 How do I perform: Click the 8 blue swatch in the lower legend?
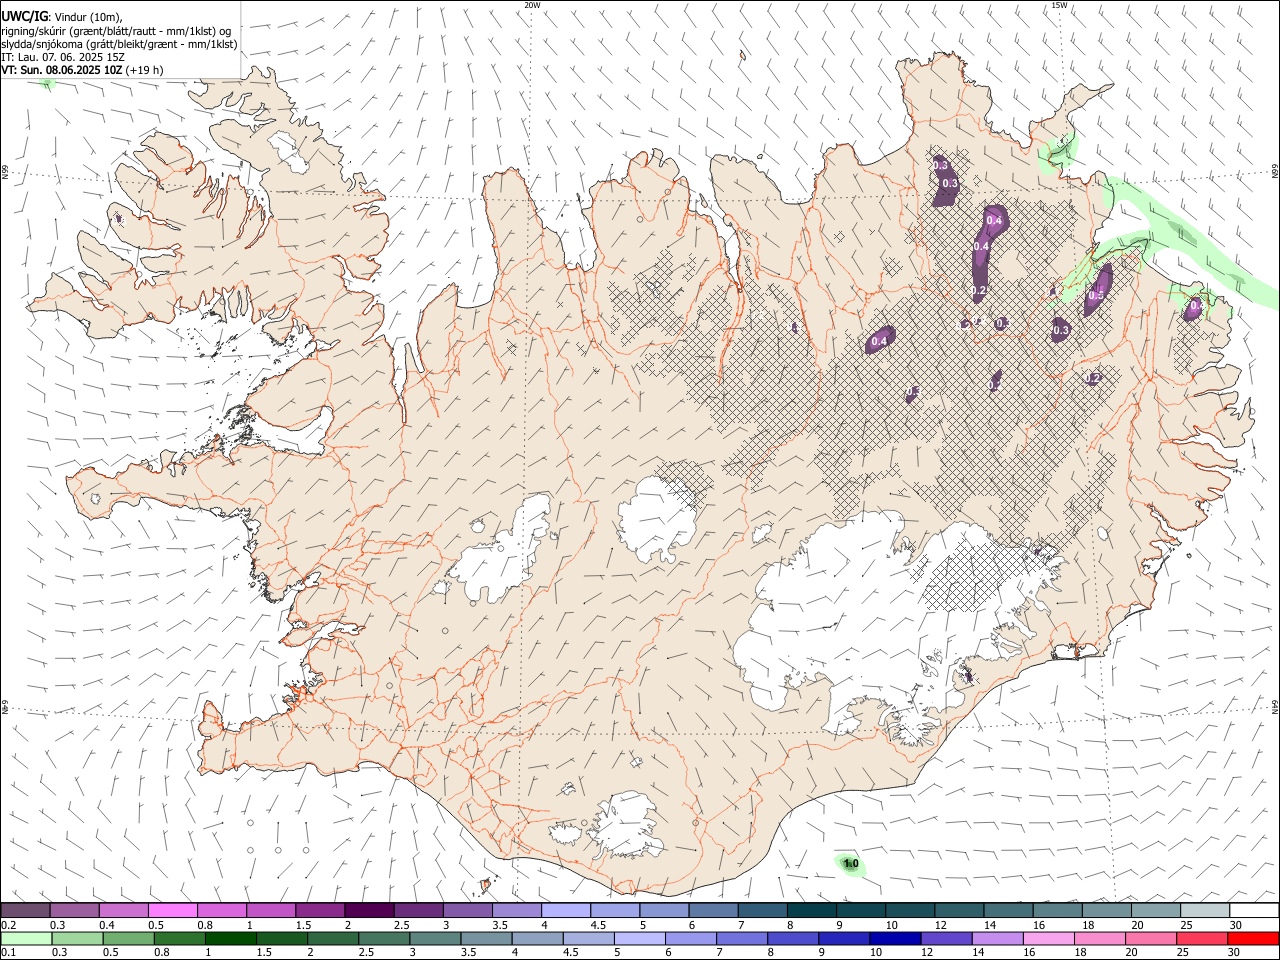pos(792,938)
